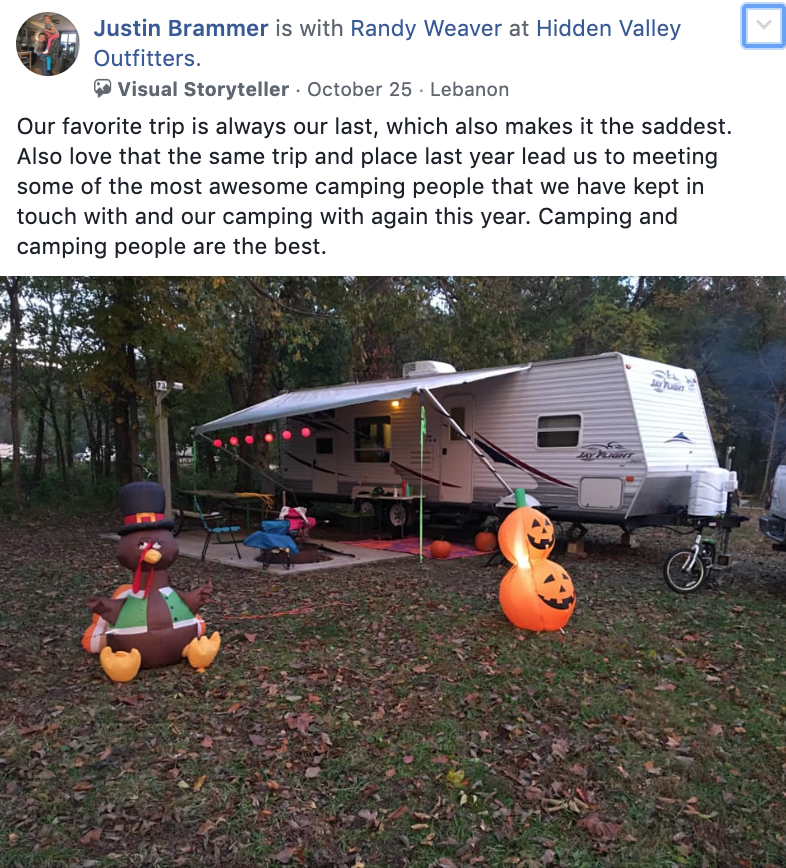Click the red string lights under awning

260,437
